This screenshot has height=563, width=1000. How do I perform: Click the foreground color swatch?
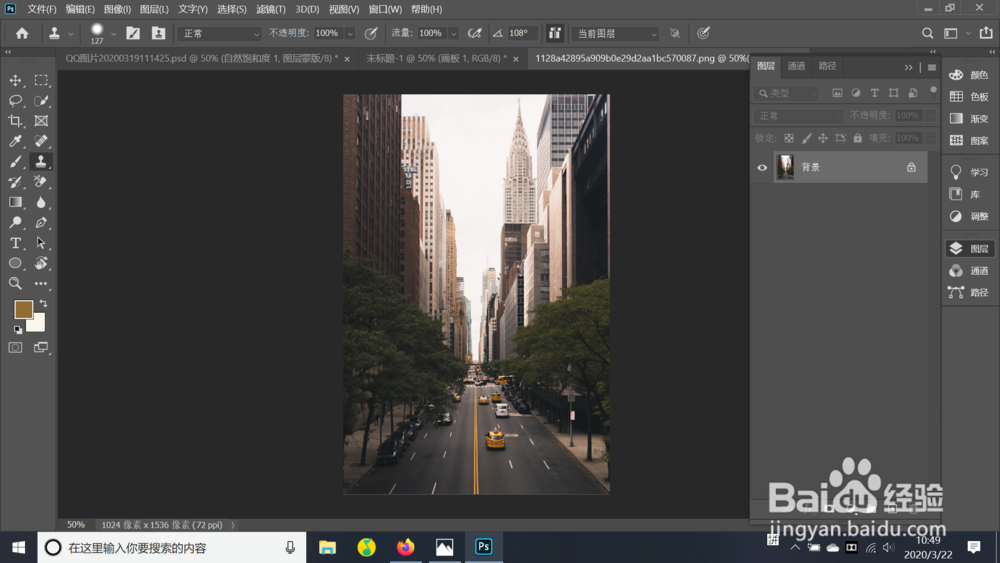click(24, 309)
